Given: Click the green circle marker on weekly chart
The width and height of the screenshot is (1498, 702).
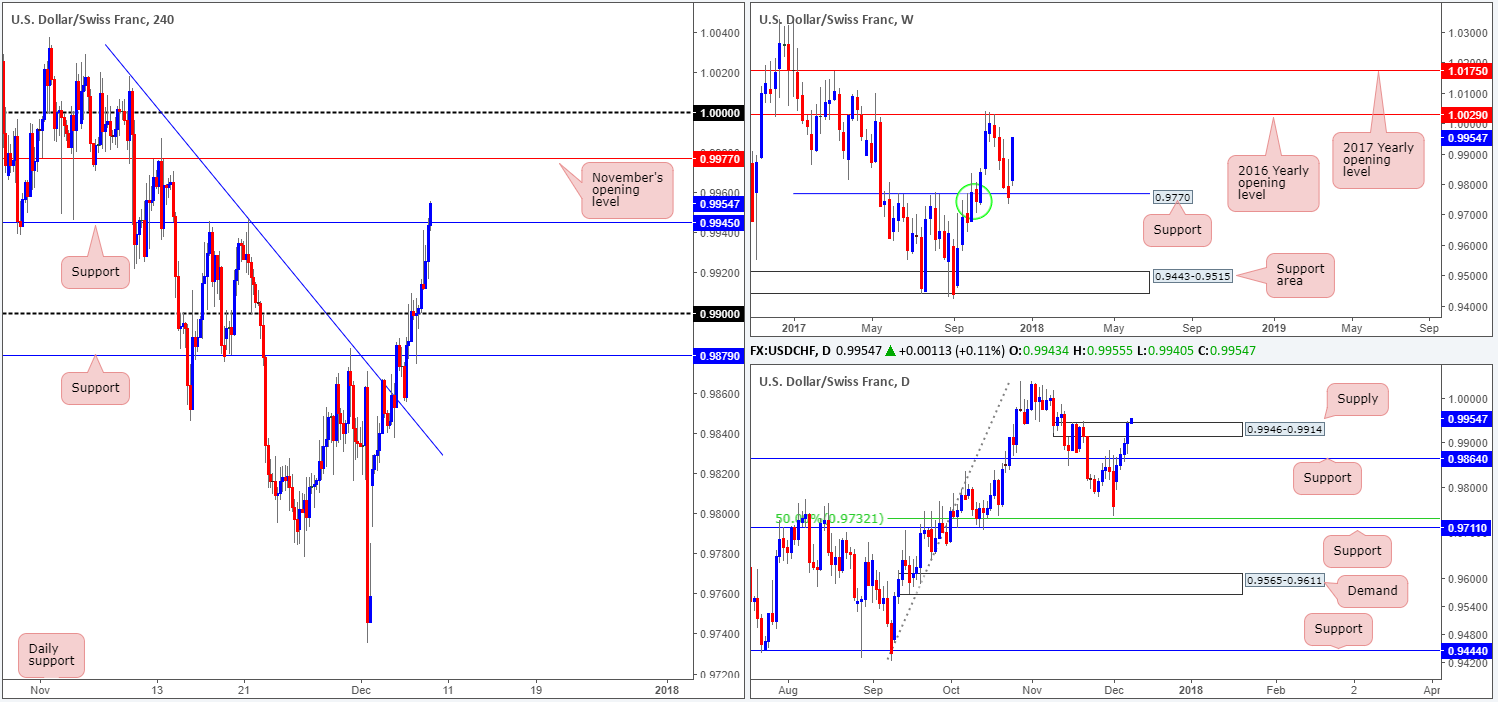Looking at the screenshot, I should [974, 200].
